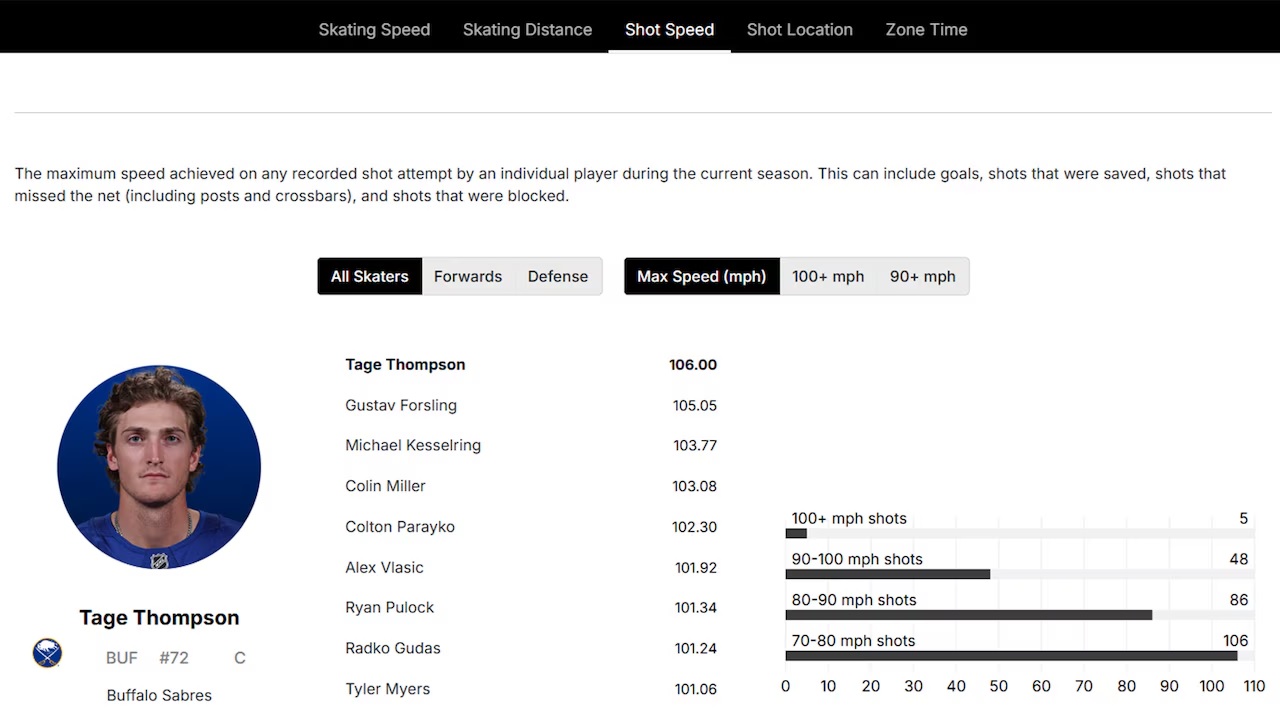The image size is (1280, 720).
Task: Select the Max Speed (mph) metric
Action: pyautogui.click(x=701, y=276)
